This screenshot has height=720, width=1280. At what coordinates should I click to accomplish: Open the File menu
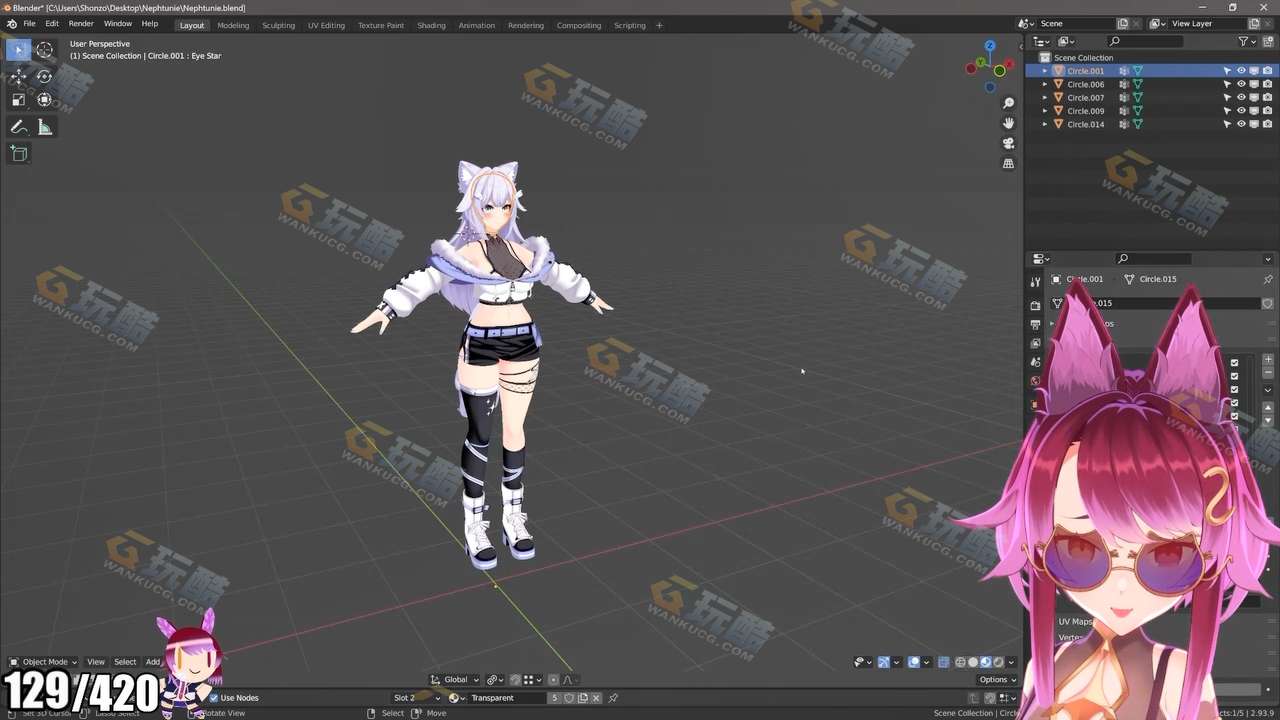[x=29, y=24]
